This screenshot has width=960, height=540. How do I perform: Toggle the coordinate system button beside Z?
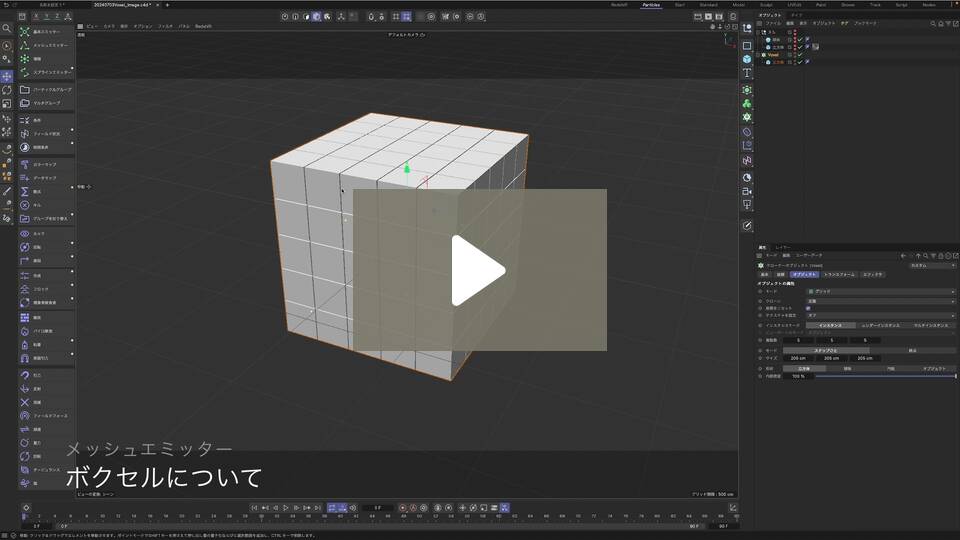[67, 17]
